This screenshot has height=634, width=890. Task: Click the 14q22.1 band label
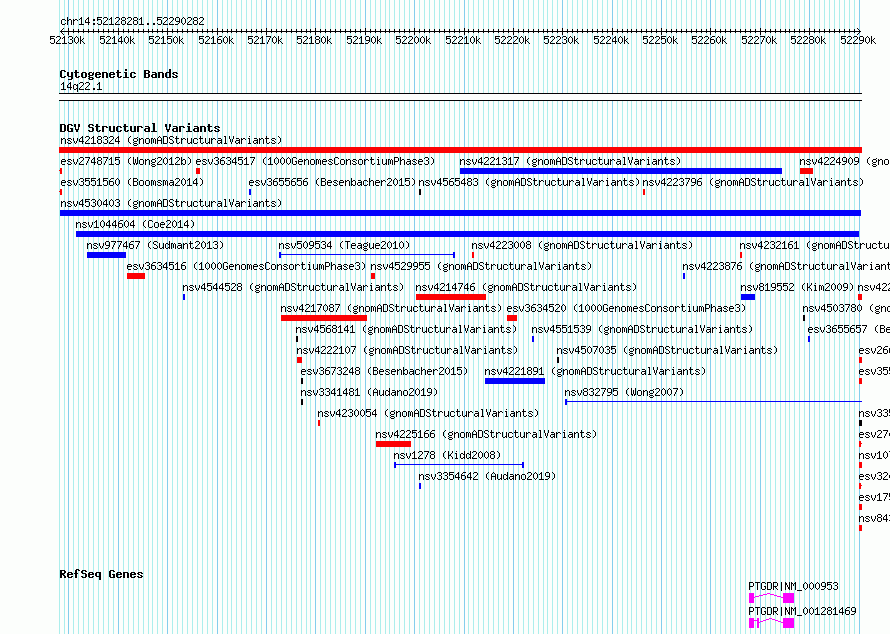[x=81, y=86]
